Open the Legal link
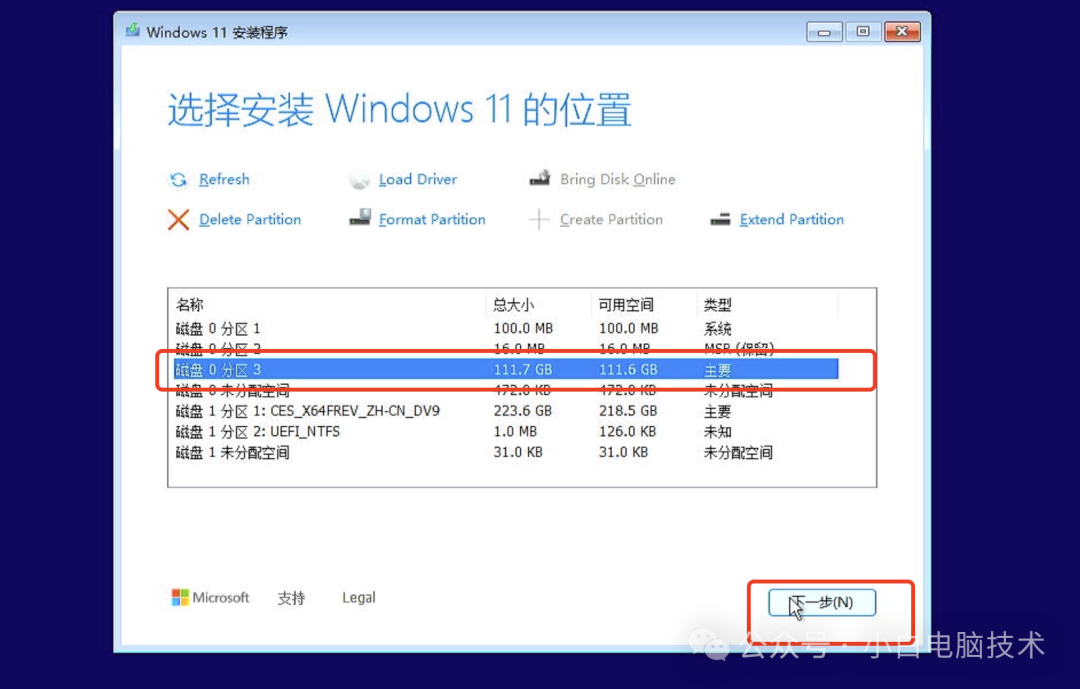1080x689 pixels. pos(359,597)
